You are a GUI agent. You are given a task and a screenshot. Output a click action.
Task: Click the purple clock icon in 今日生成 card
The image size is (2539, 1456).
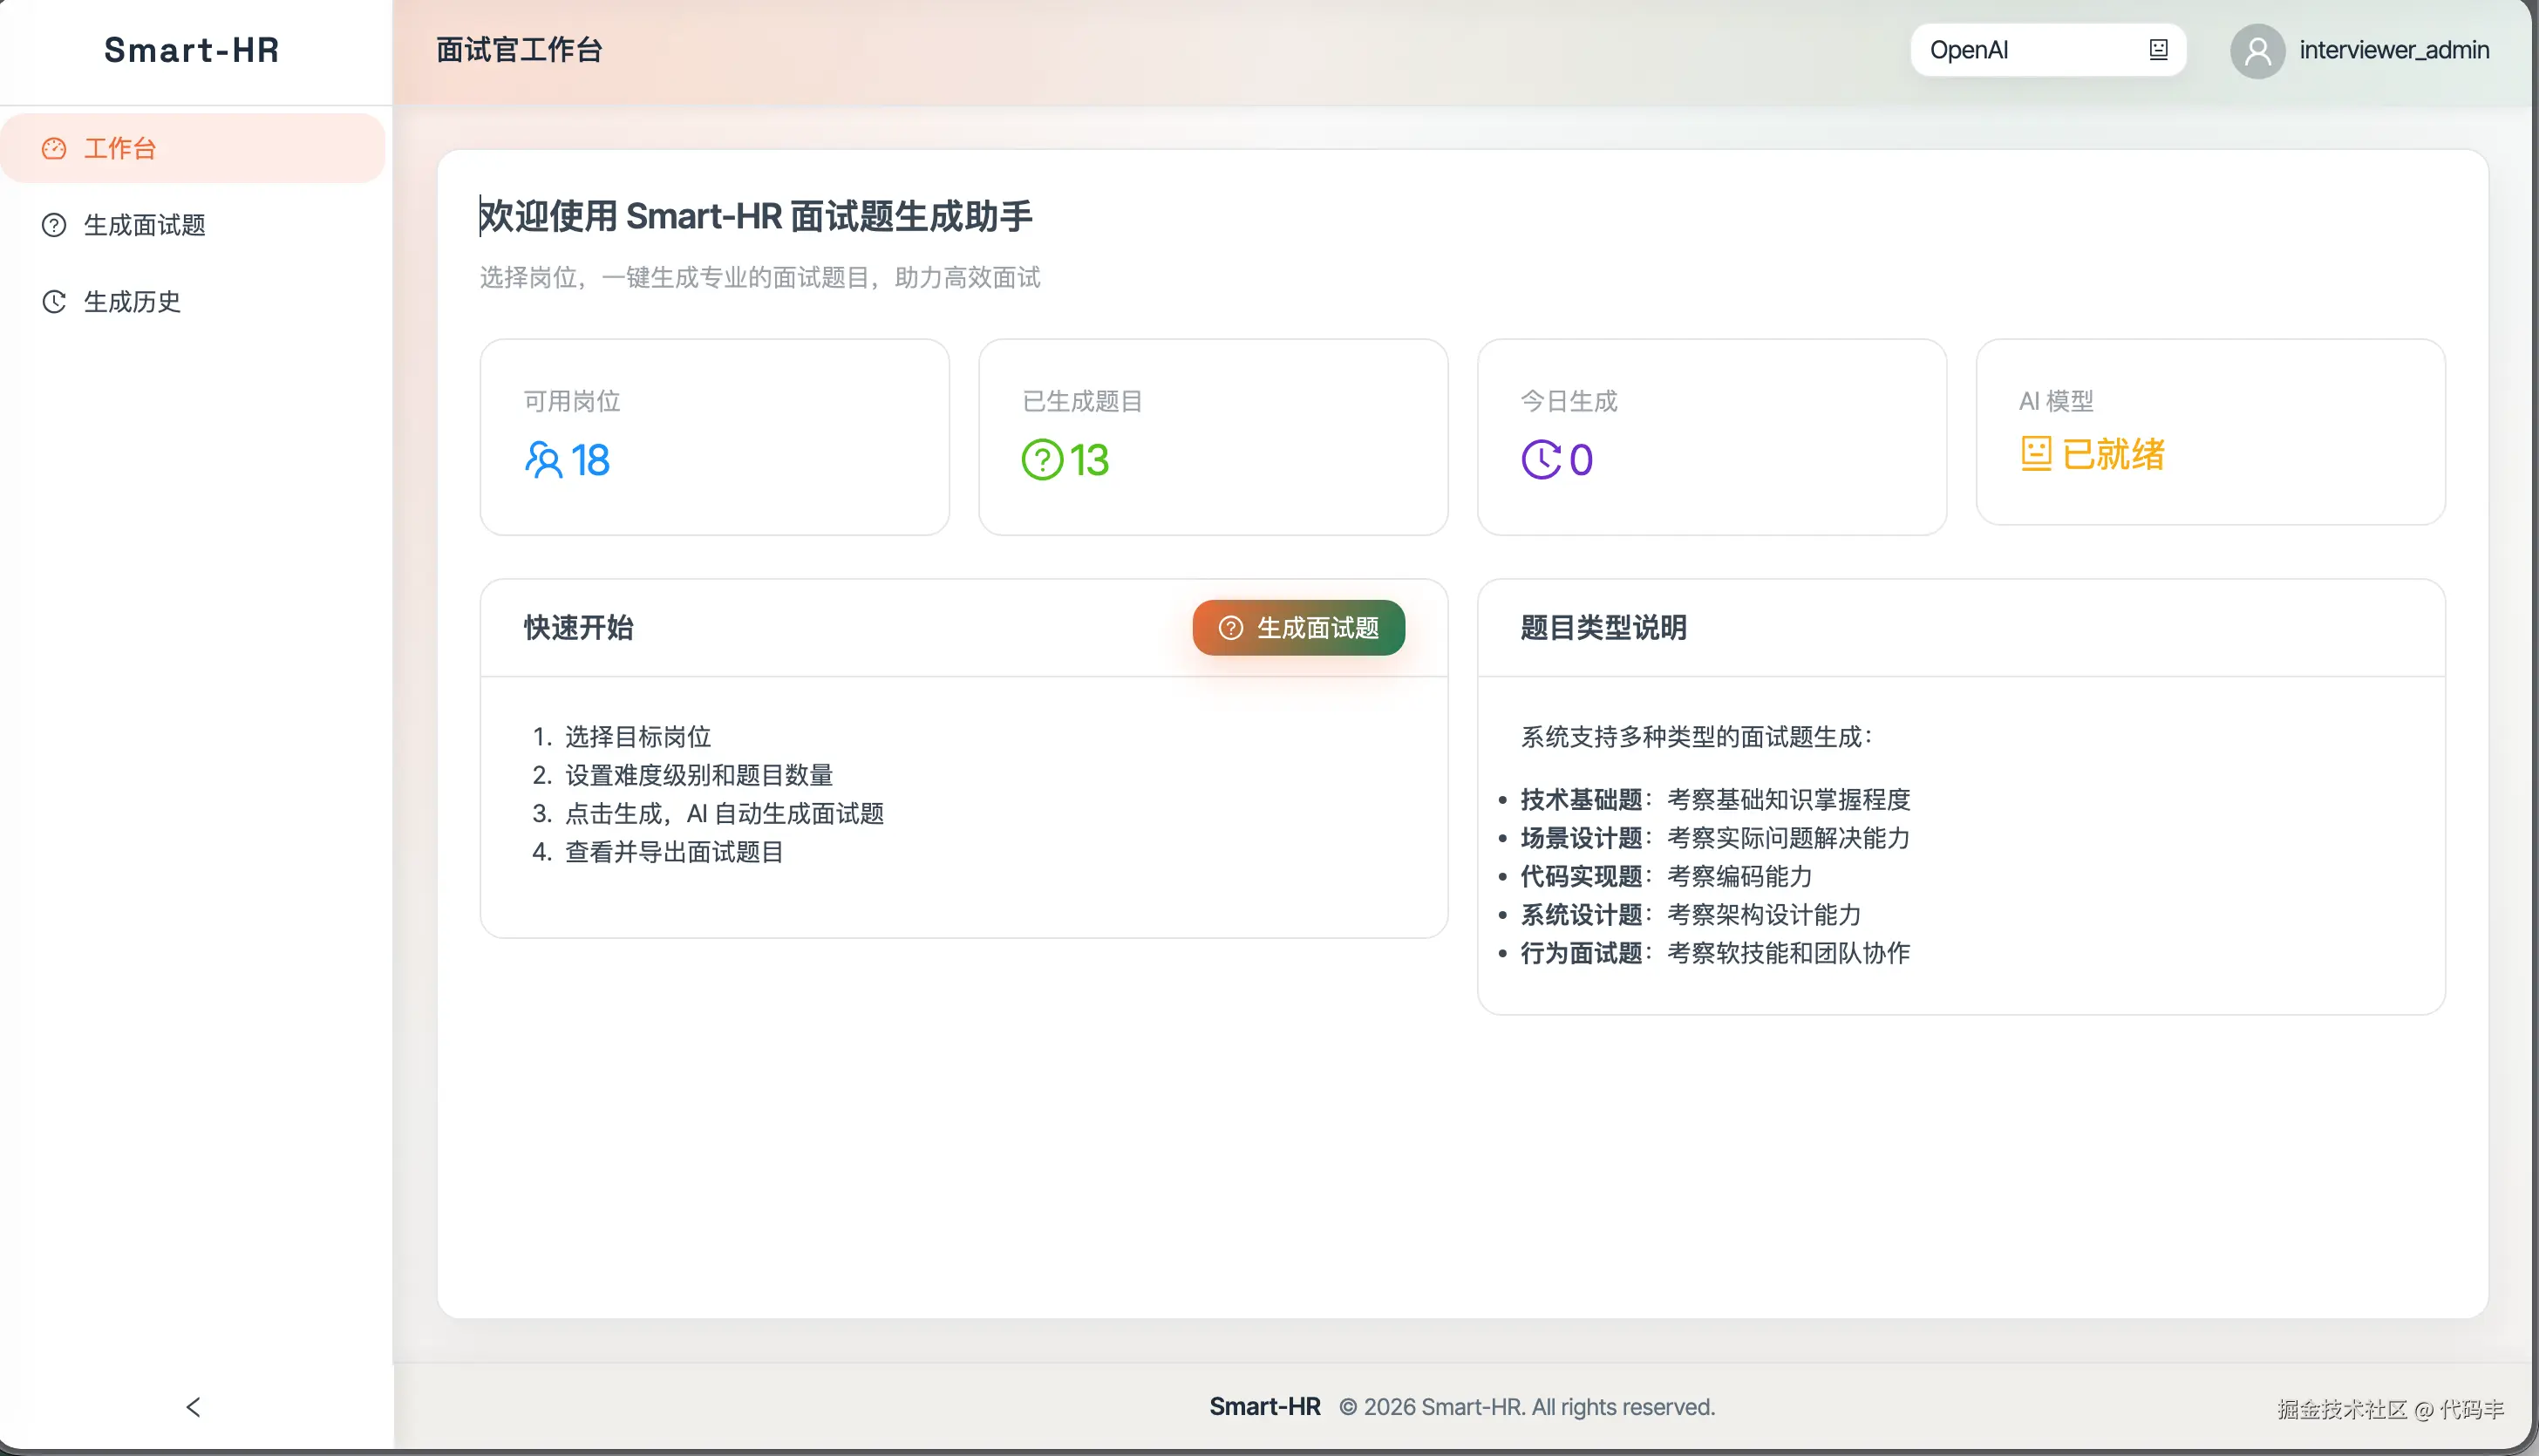pyautogui.click(x=1541, y=460)
